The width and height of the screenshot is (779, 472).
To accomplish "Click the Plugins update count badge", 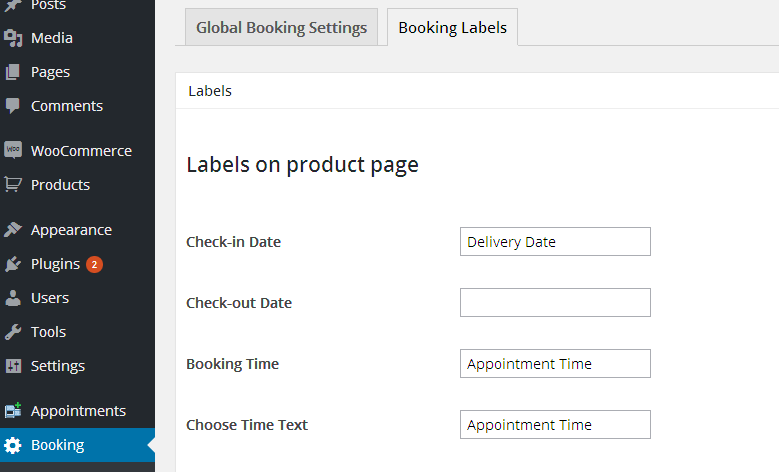I will [94, 264].
